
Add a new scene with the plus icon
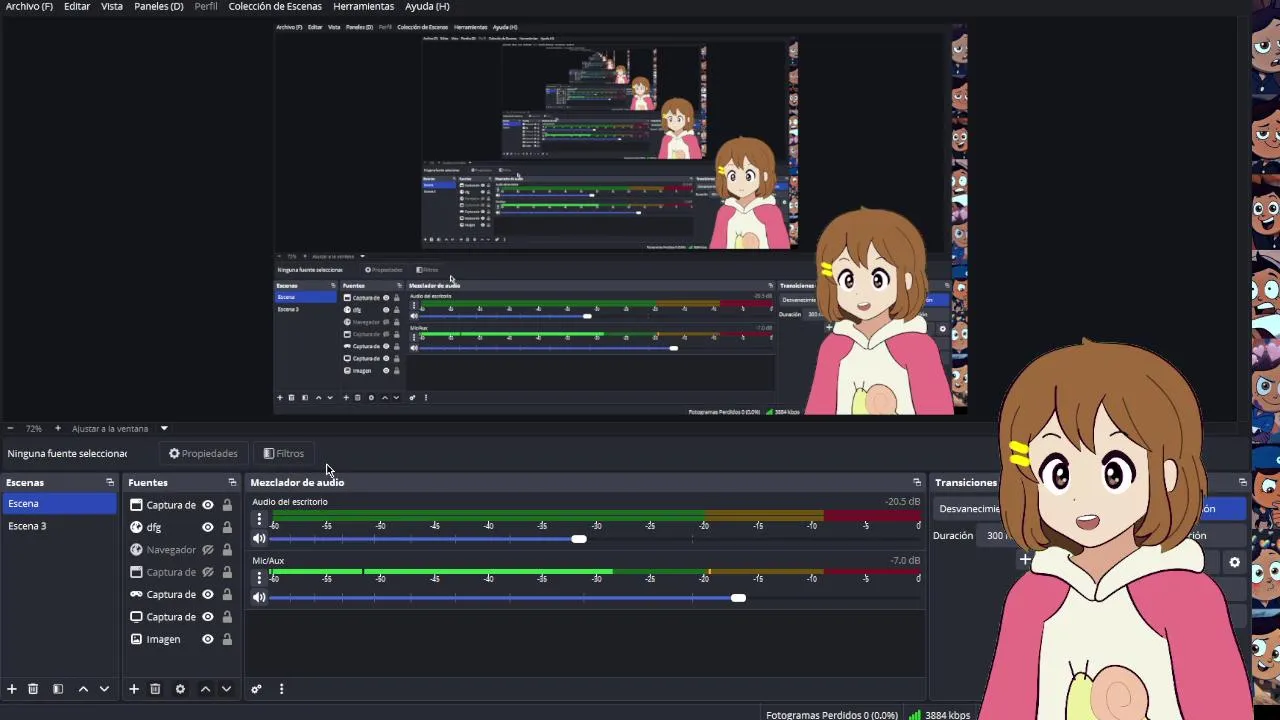pyautogui.click(x=12, y=689)
